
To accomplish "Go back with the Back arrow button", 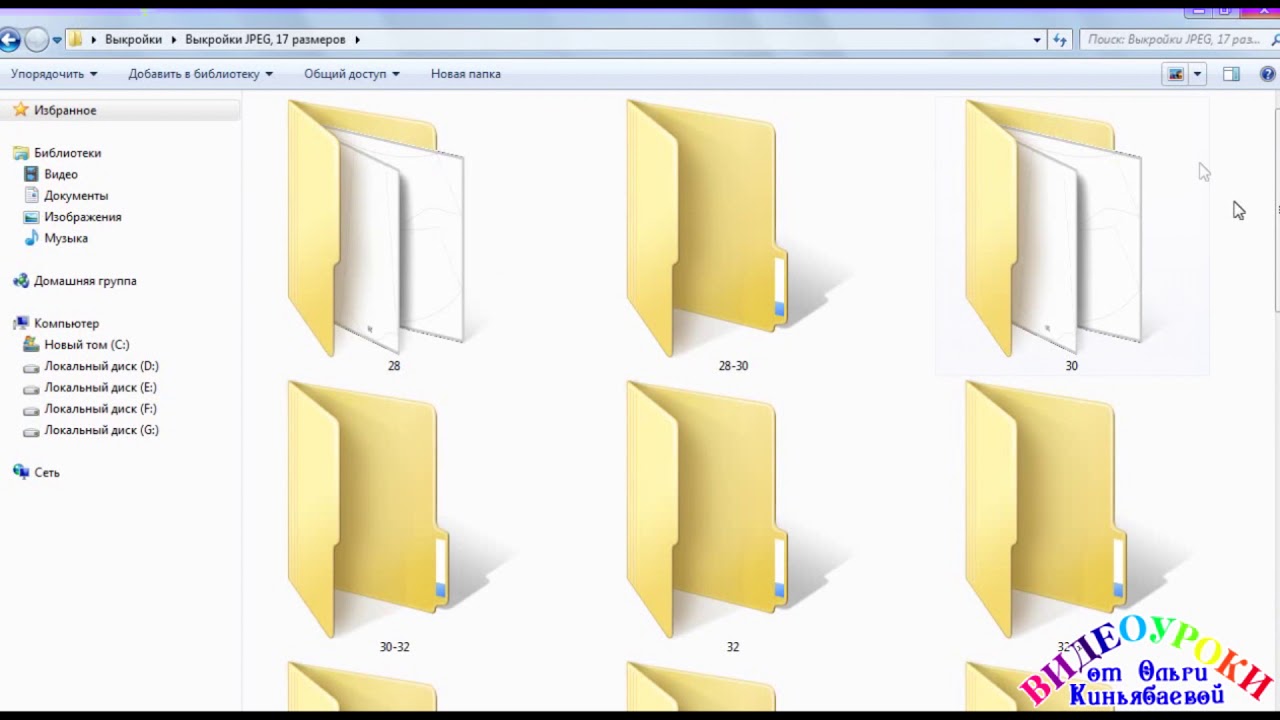I will point(9,40).
